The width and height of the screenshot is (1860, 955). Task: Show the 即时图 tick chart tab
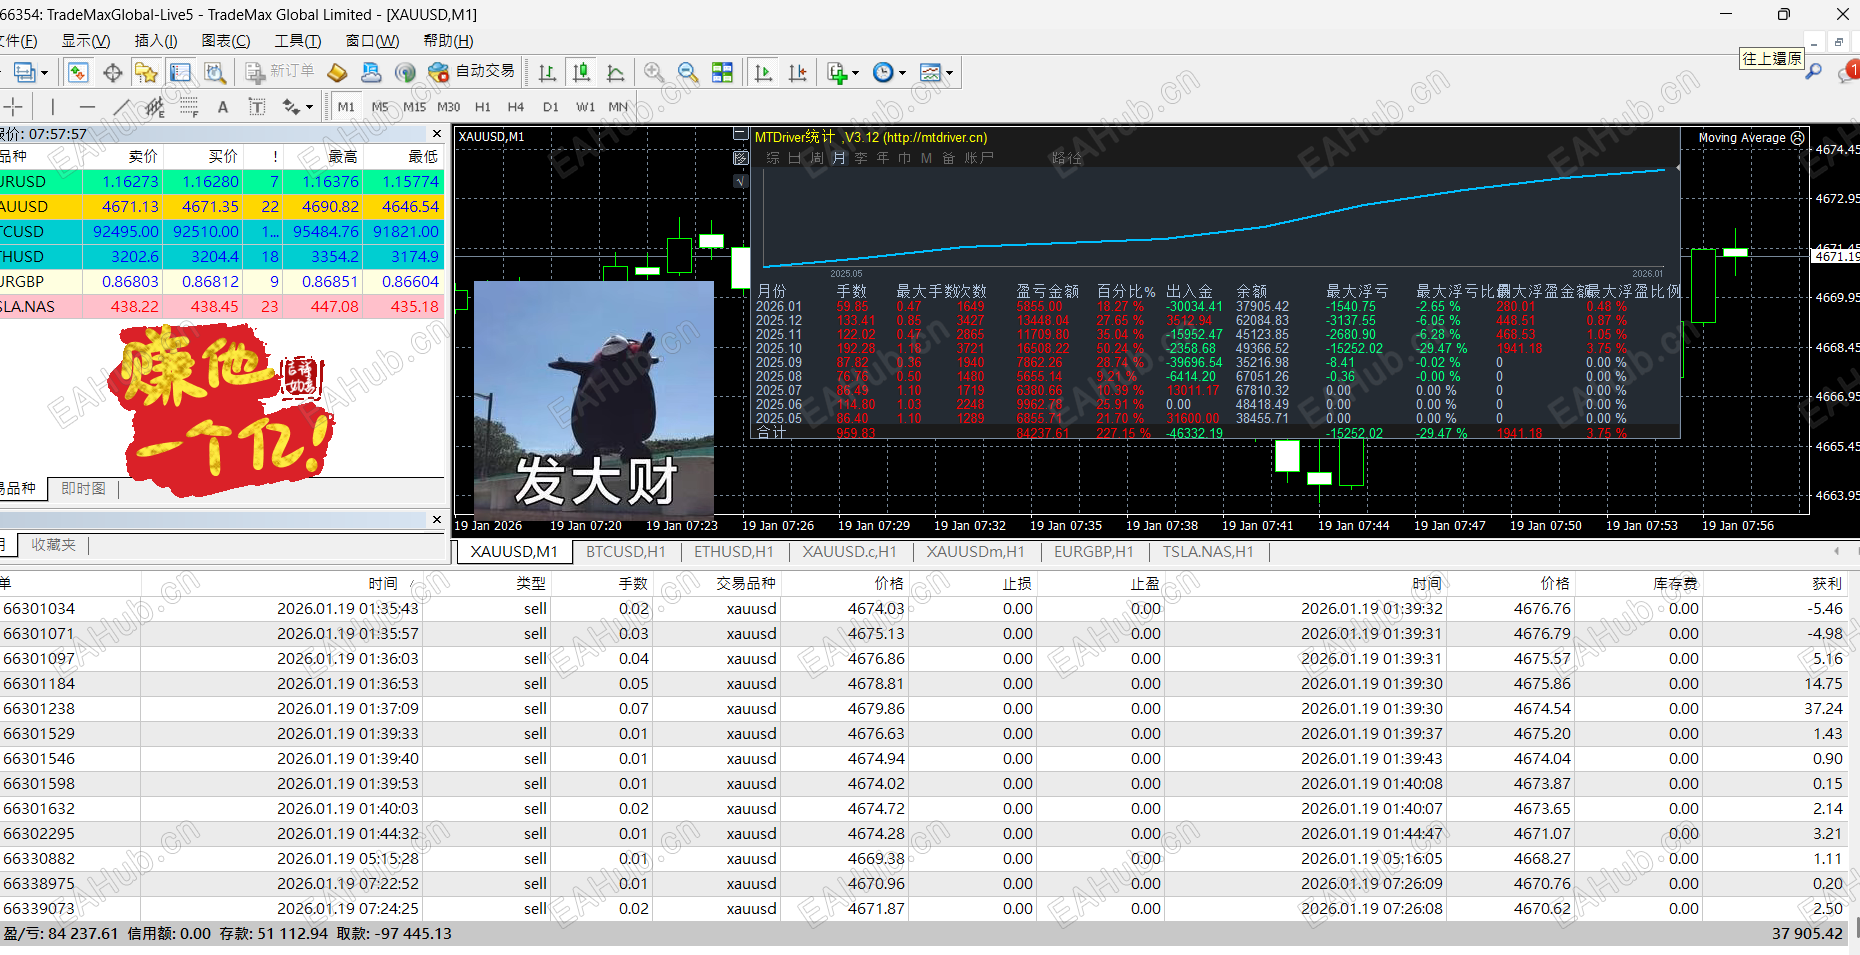tap(83, 488)
